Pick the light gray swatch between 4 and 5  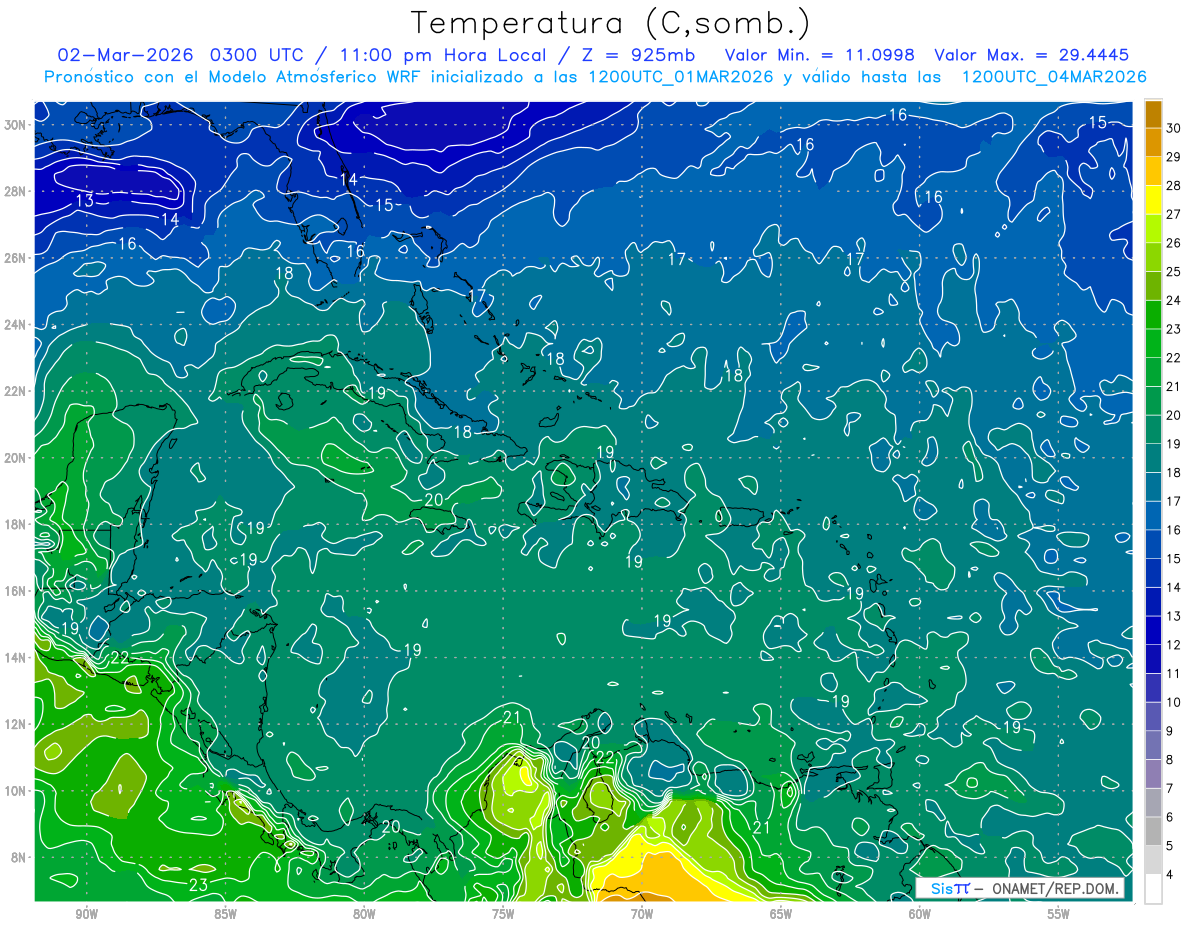(1154, 860)
